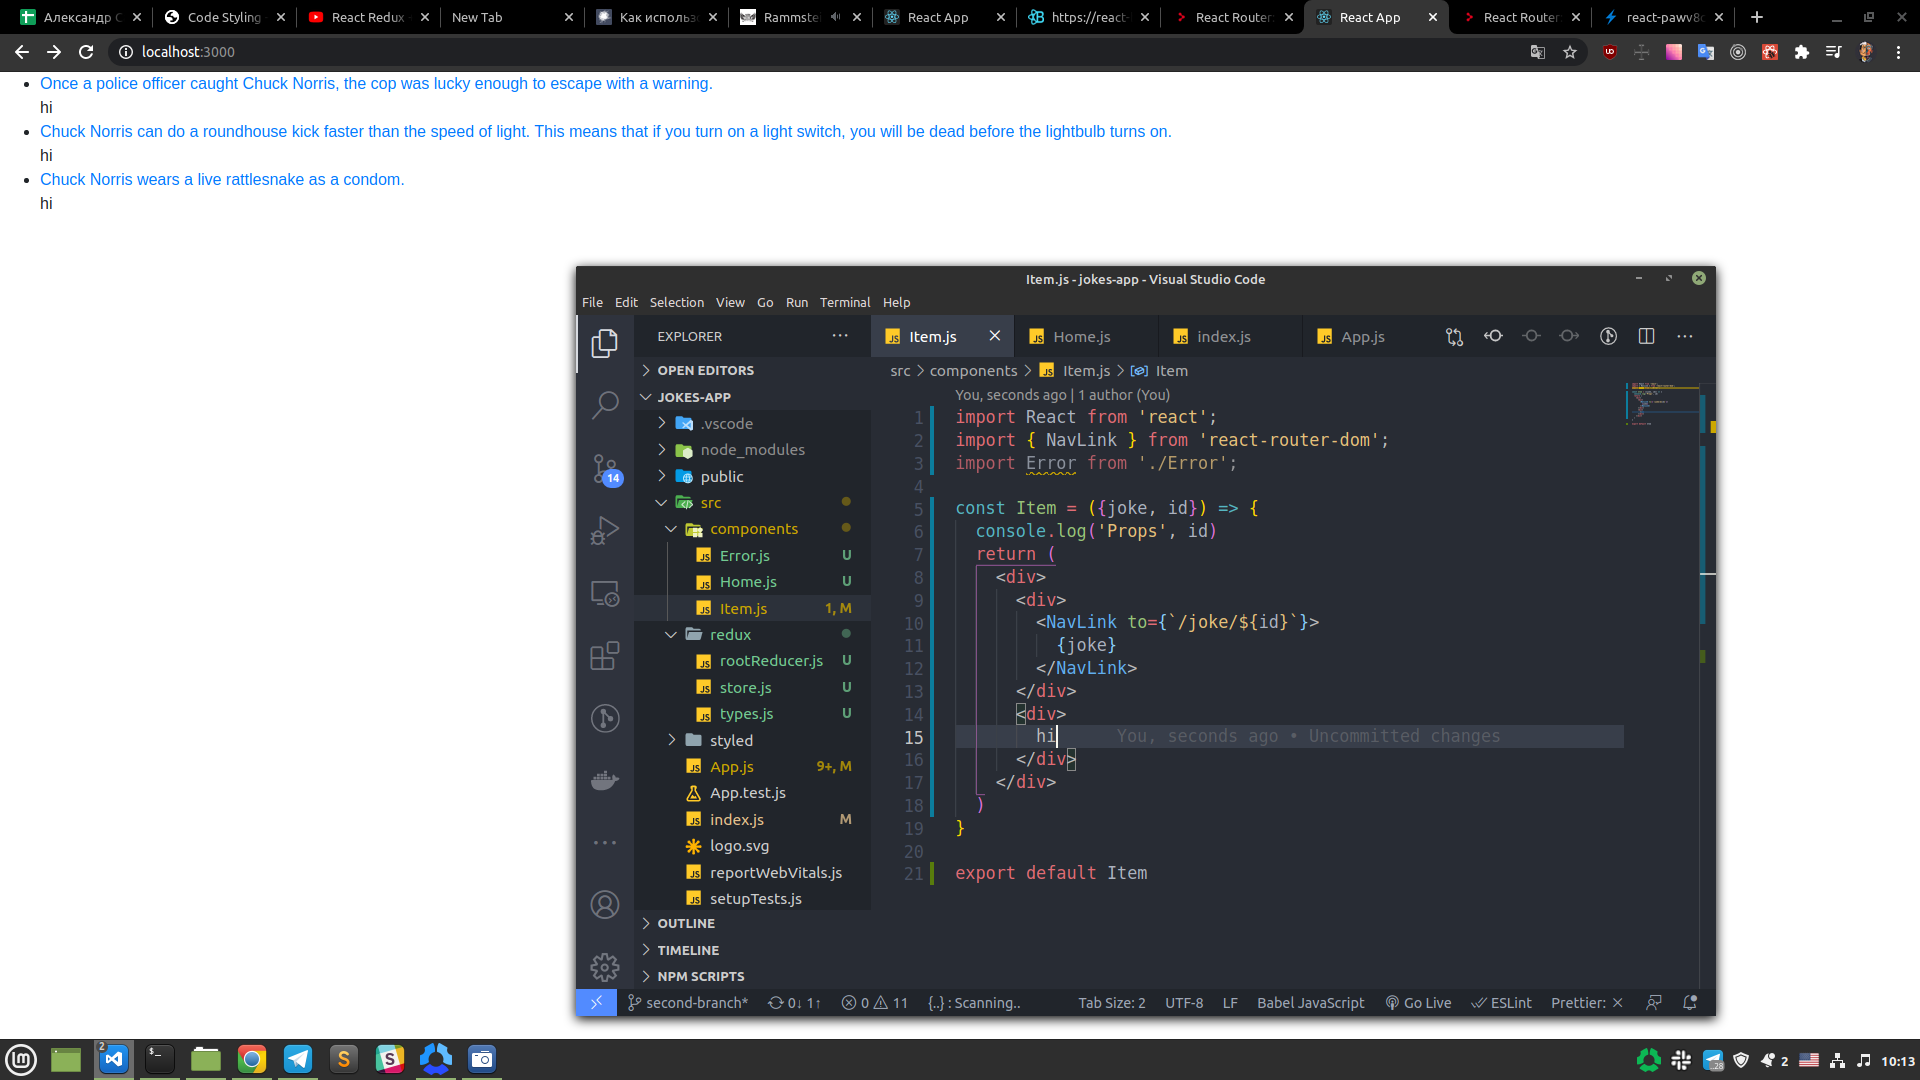Open store.js in the explorer tree
The image size is (1920, 1080).
click(x=752, y=688)
